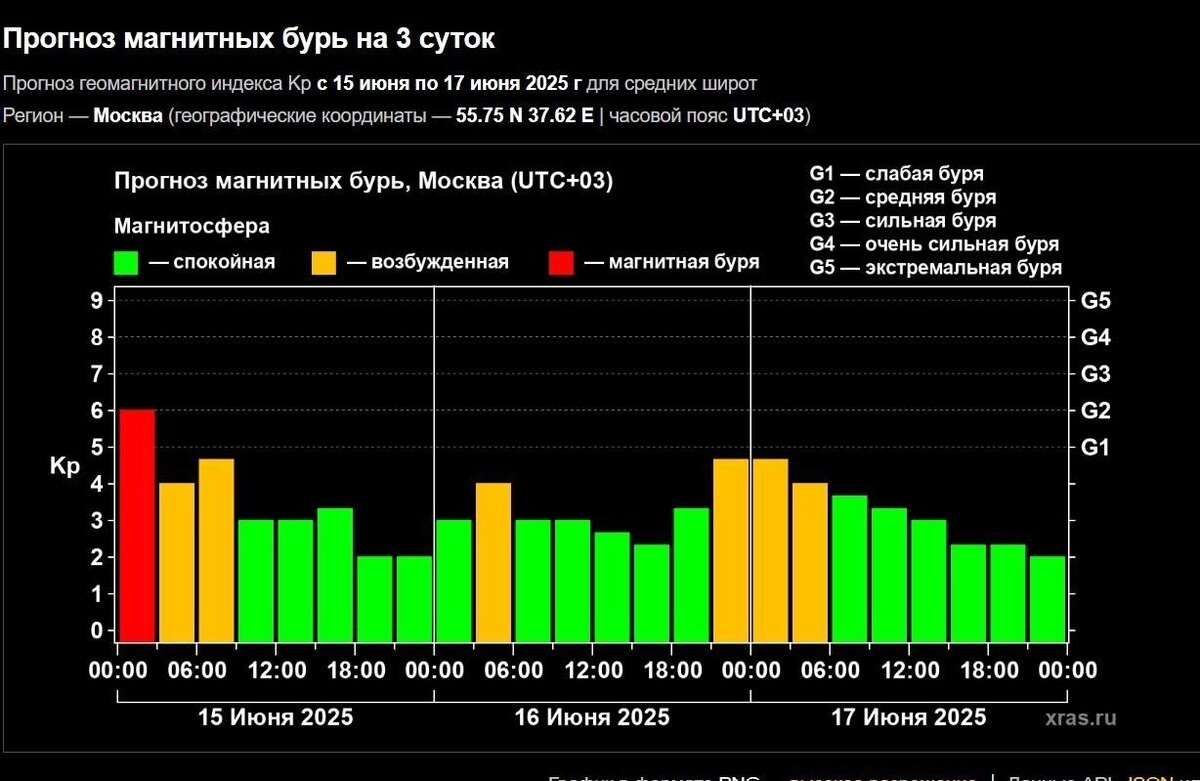
Task: Select the orange bar for 21:00–24:00 on 16 June
Action: click(731, 550)
